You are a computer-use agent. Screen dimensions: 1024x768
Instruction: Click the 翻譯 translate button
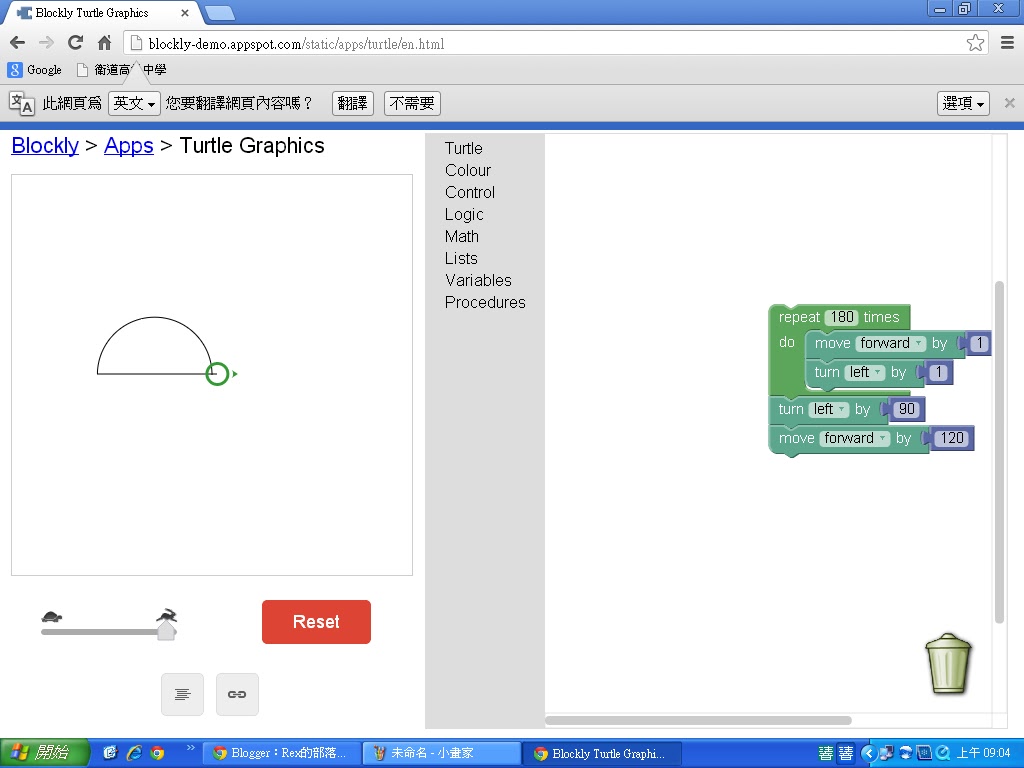click(x=353, y=103)
